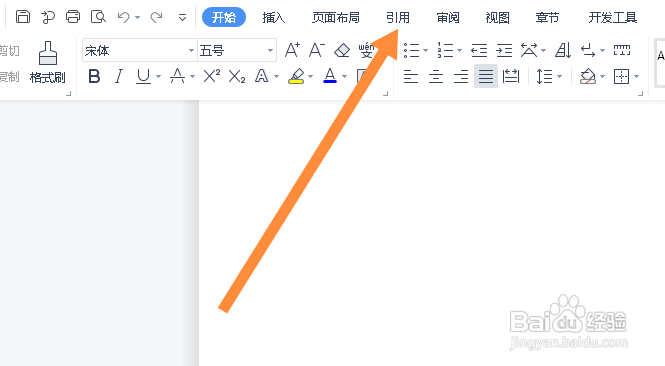Align text right
This screenshot has width=665, height=366.
[x=461, y=77]
